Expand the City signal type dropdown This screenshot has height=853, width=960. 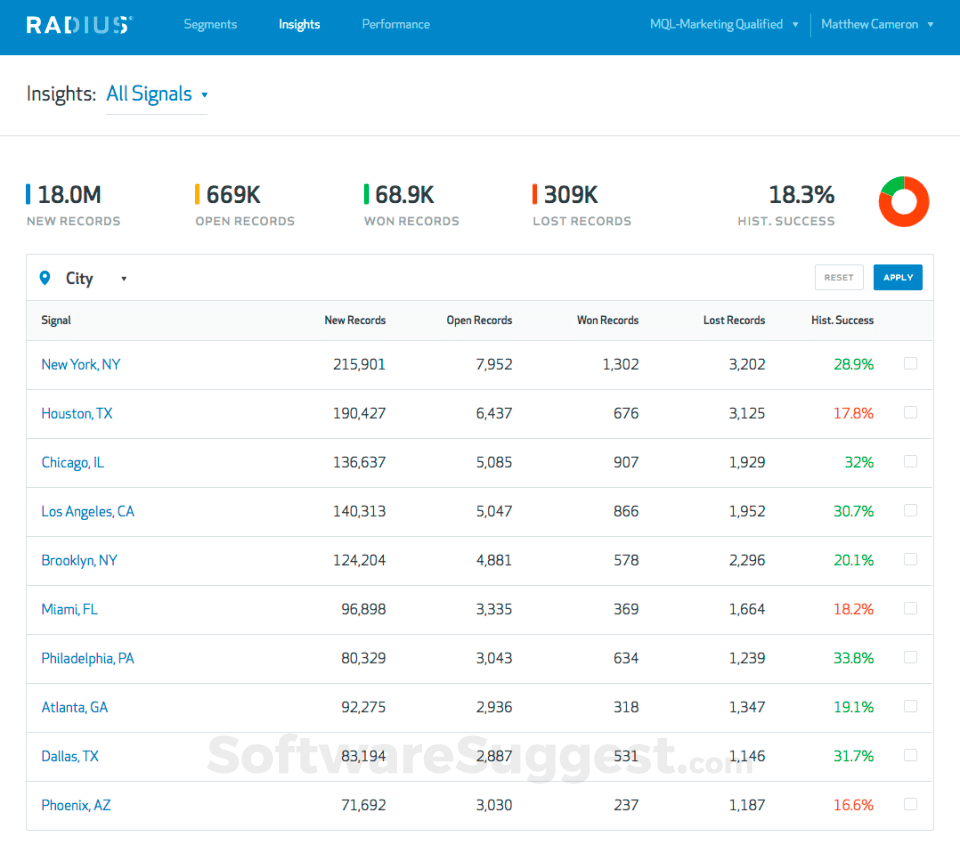pyautogui.click(x=96, y=279)
